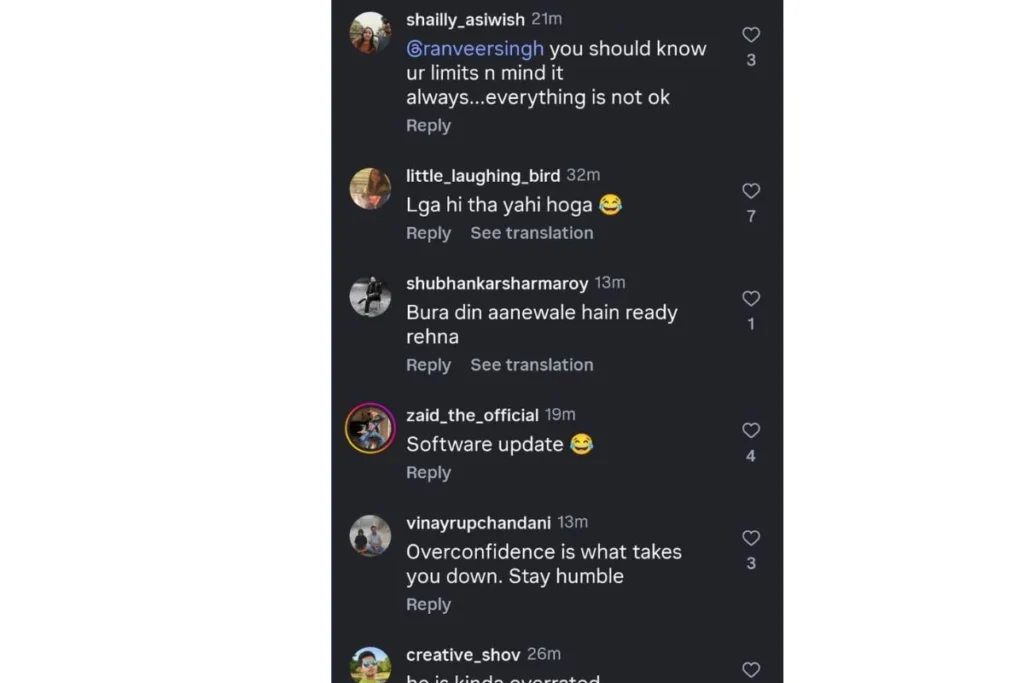Reply to shailly_asiwish's comment
1024x683 pixels.
[428, 126]
